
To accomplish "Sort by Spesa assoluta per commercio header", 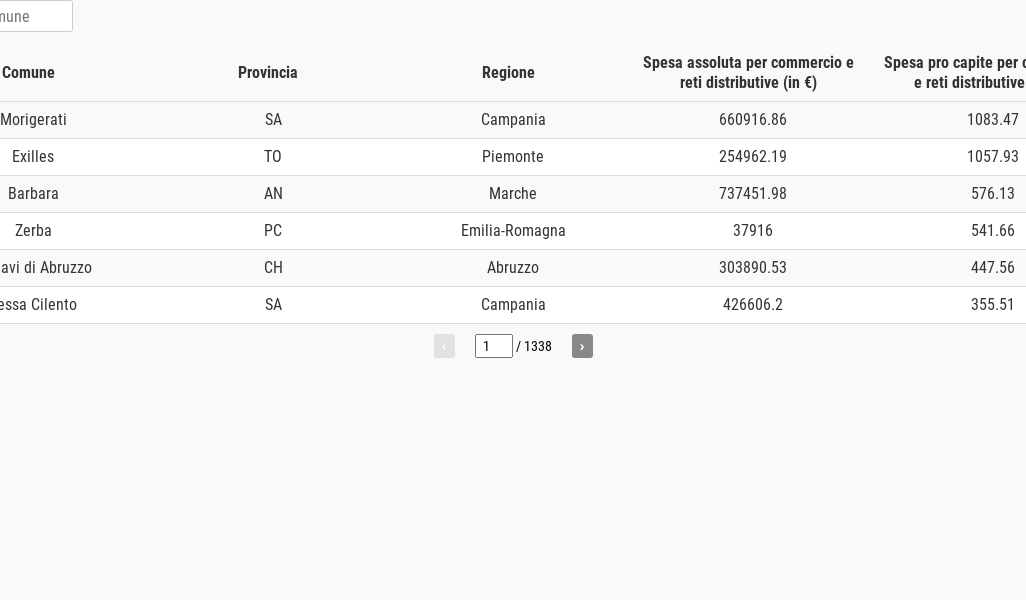I will point(748,73).
